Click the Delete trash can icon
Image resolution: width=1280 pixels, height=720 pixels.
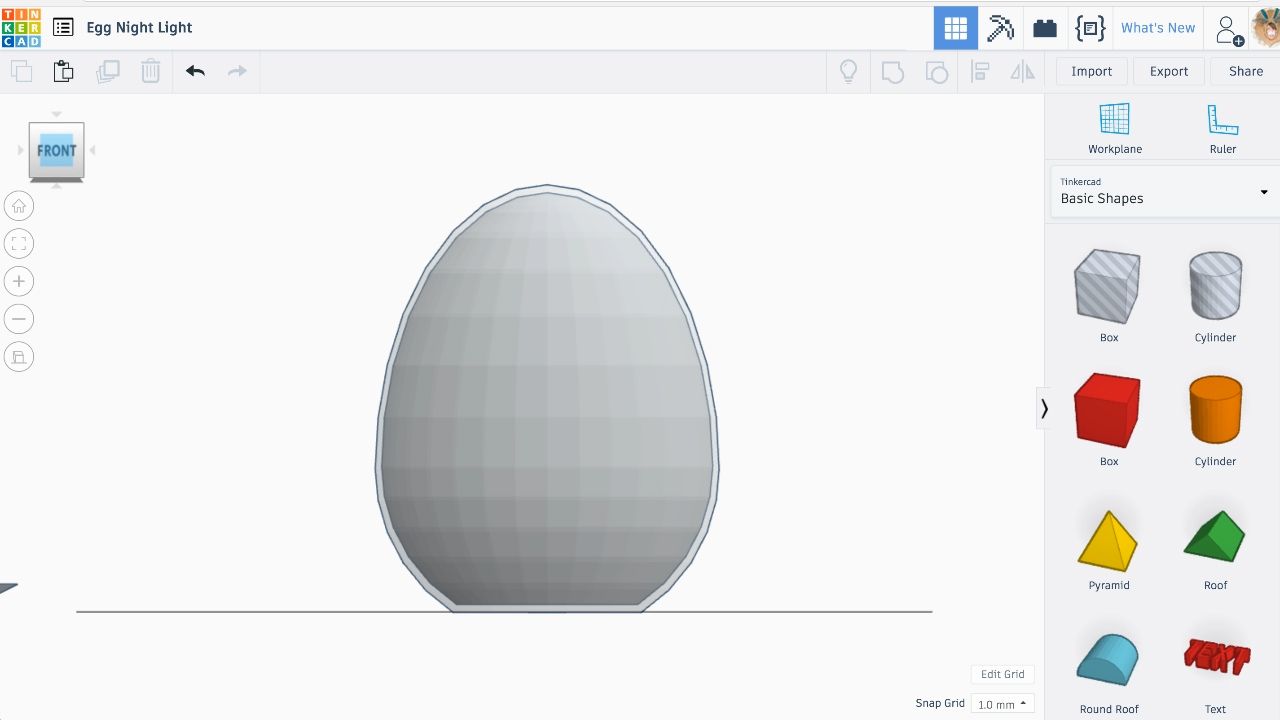click(x=150, y=71)
